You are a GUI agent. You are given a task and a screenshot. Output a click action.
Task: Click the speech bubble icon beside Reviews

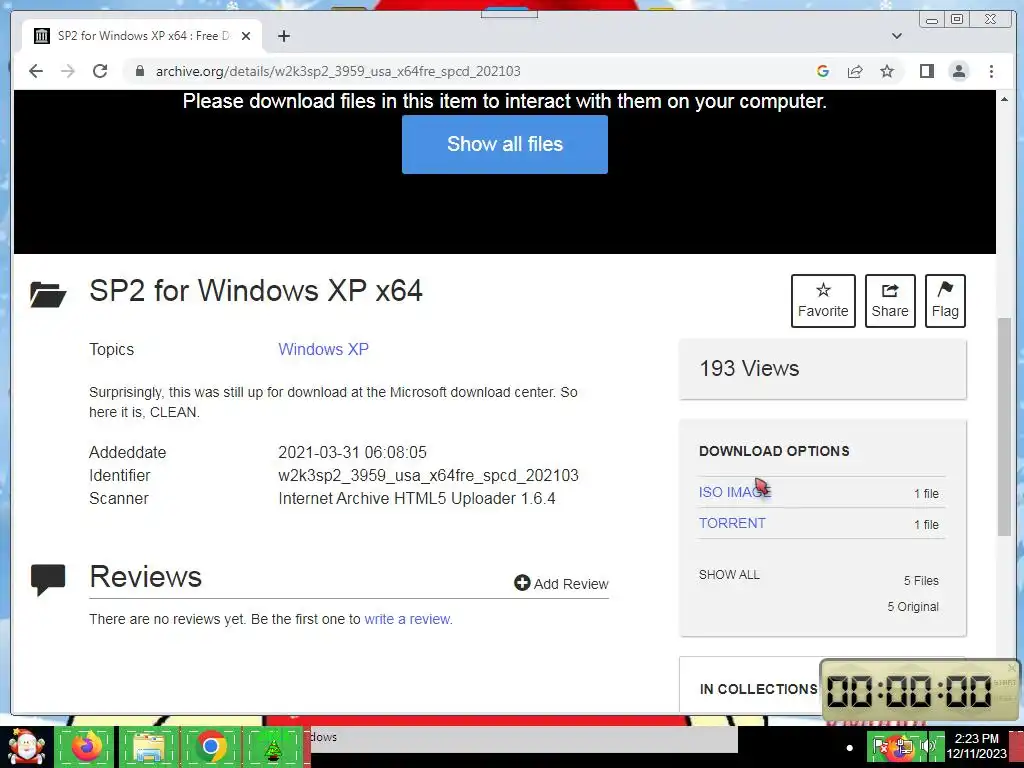click(x=48, y=579)
